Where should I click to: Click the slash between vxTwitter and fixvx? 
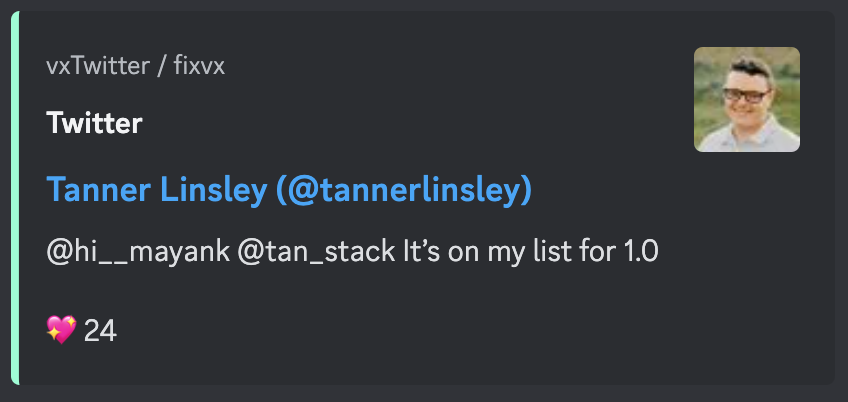pyautogui.click(x=160, y=66)
